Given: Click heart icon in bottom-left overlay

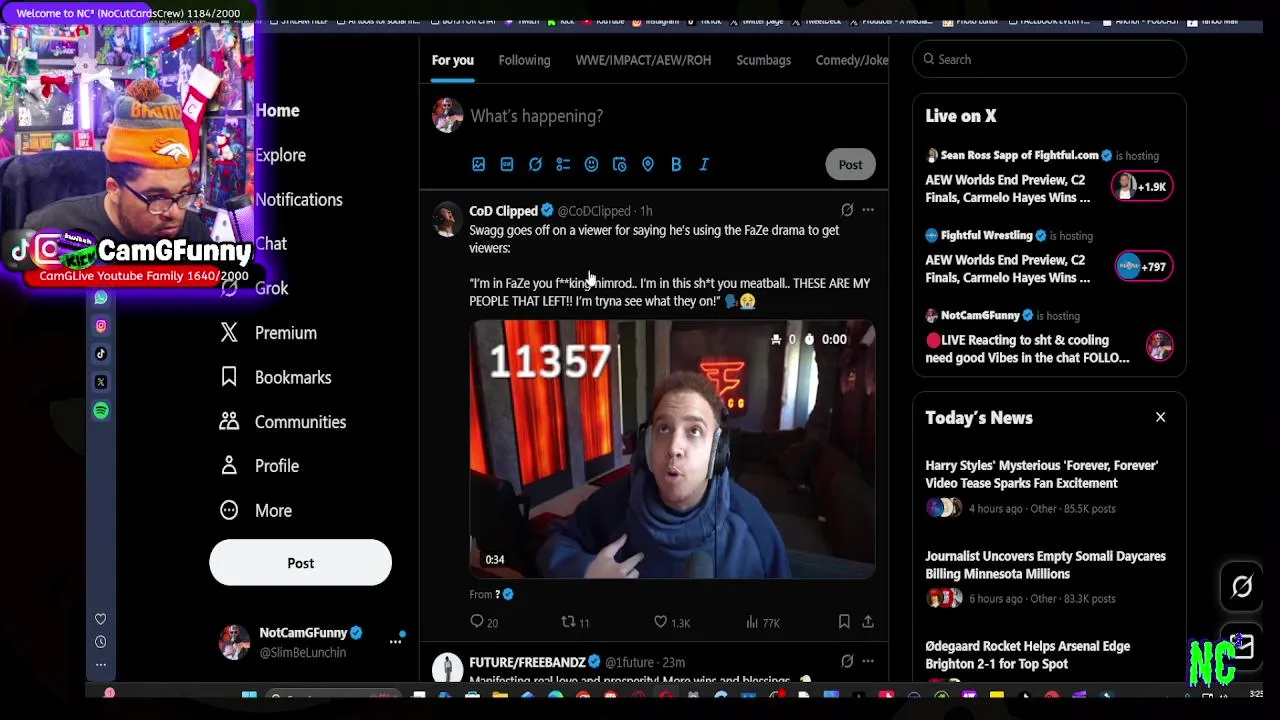Looking at the screenshot, I should pos(100,620).
